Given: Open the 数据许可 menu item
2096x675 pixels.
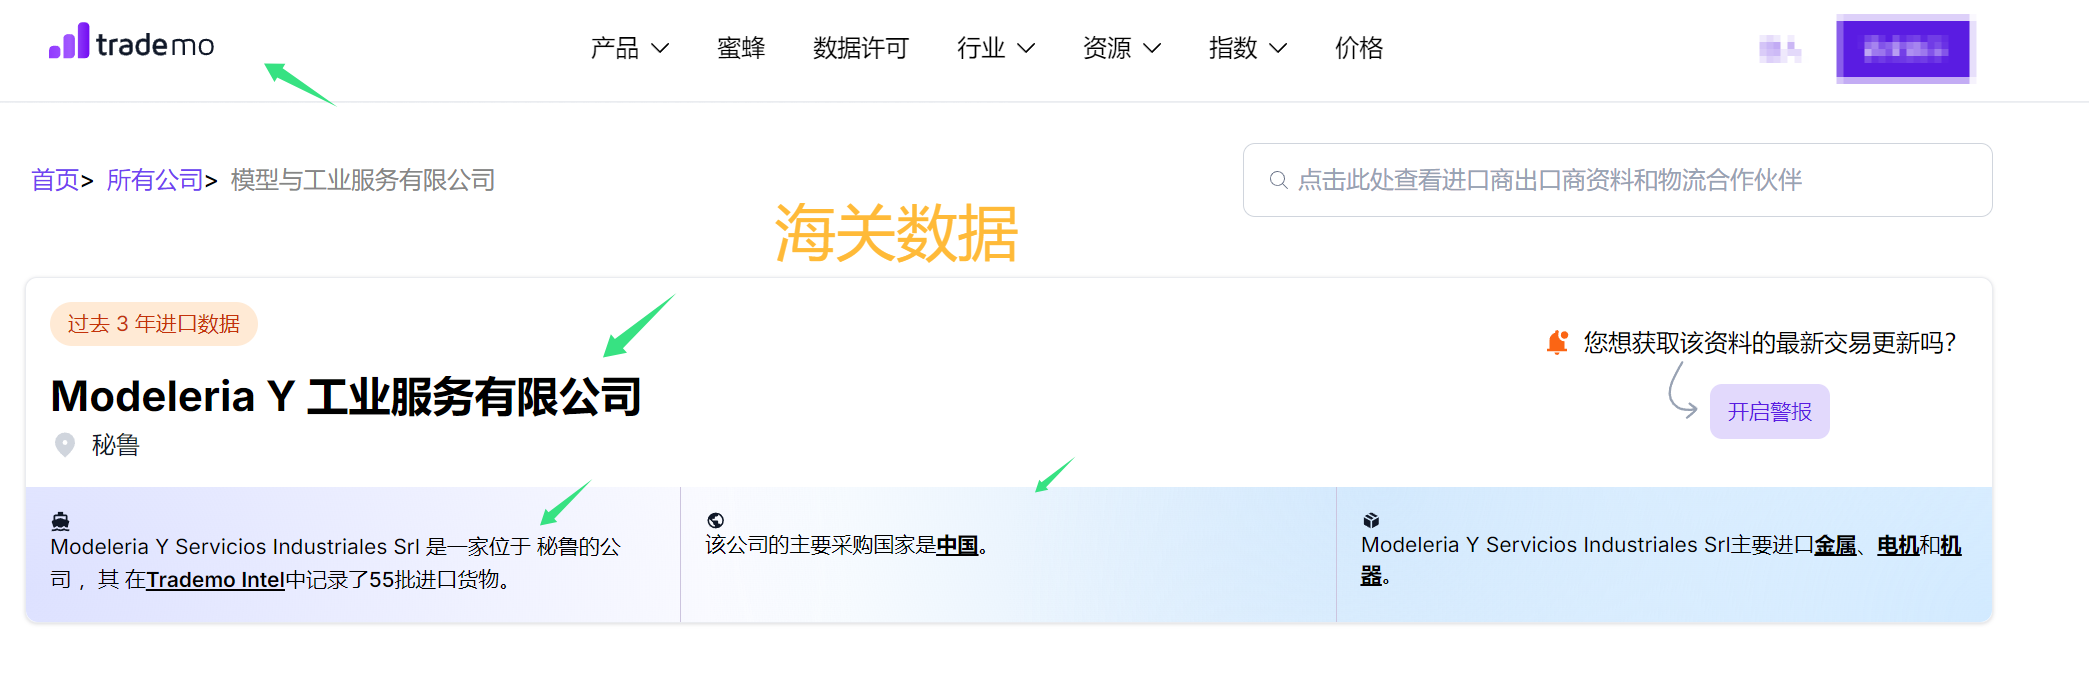Looking at the screenshot, I should click(x=861, y=48).
